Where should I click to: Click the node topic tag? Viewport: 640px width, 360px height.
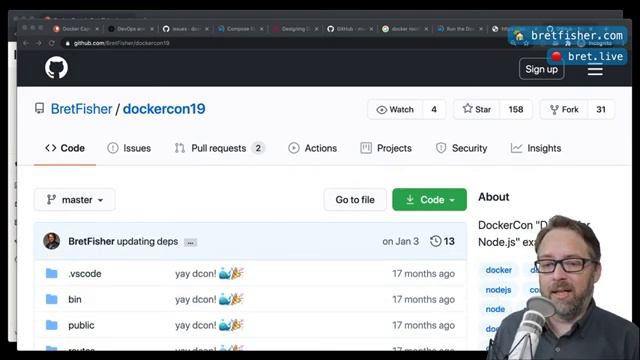pos(495,309)
